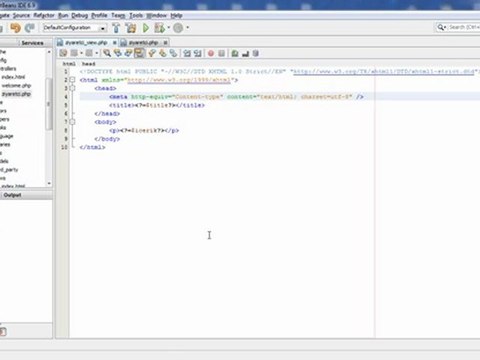Open the Tools menu
Screen dimensions: 480x360
tap(136, 15)
